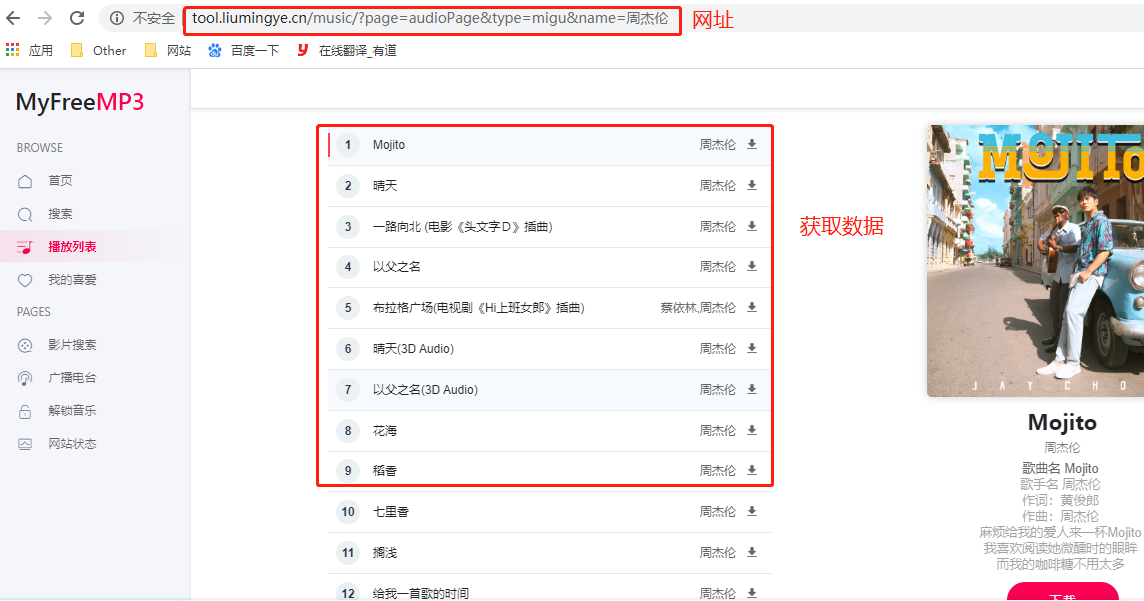This screenshot has height=601, width=1144.
Task: Open 我的喜爱 in the sidebar
Action: 72,279
